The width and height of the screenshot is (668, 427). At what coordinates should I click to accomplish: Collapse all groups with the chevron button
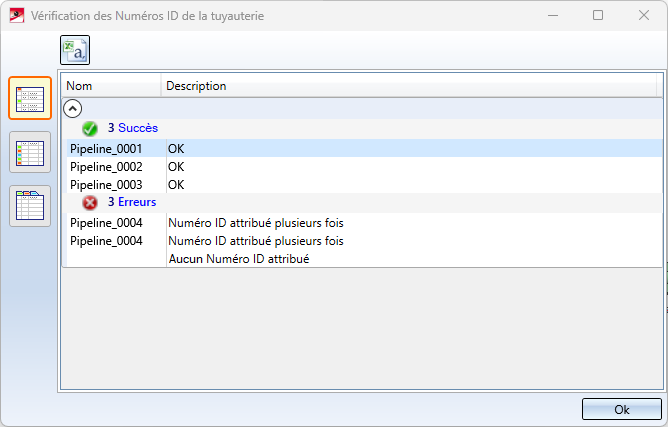[x=73, y=108]
